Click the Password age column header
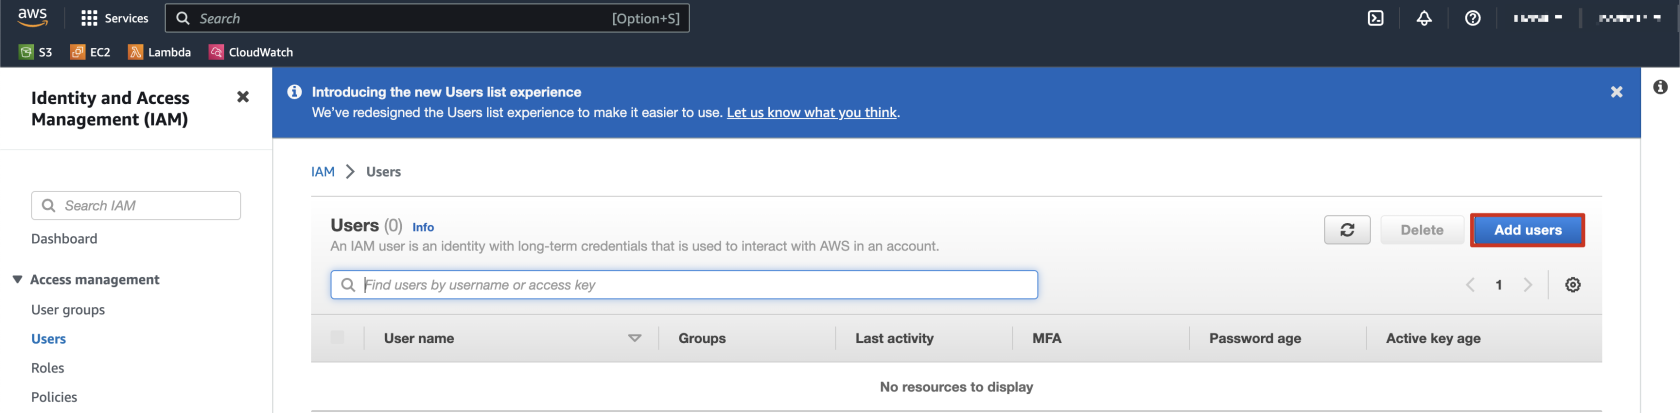Screen dimensions: 1680x413 [x=1255, y=338]
